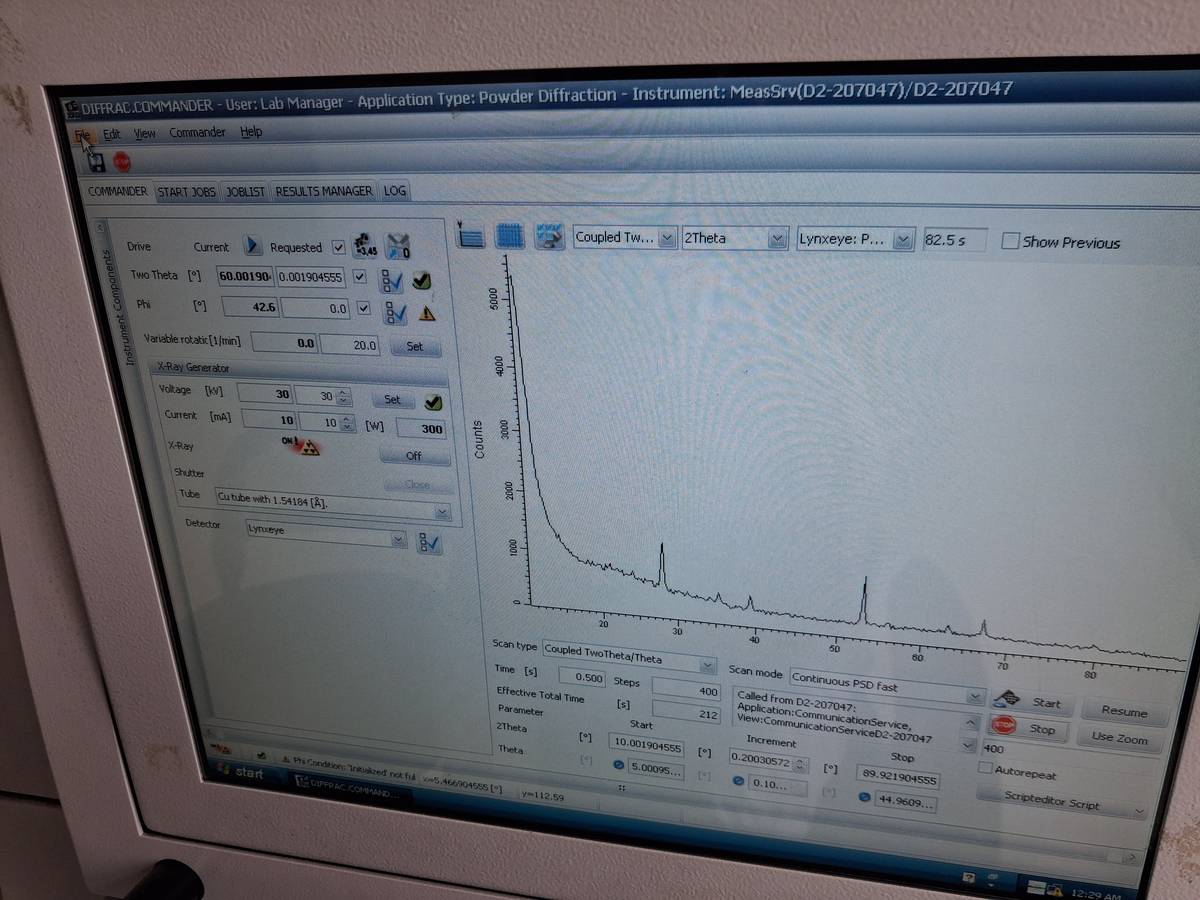Click the X-Ray Off button
Viewport: 1200px width, 900px height.
[x=414, y=456]
